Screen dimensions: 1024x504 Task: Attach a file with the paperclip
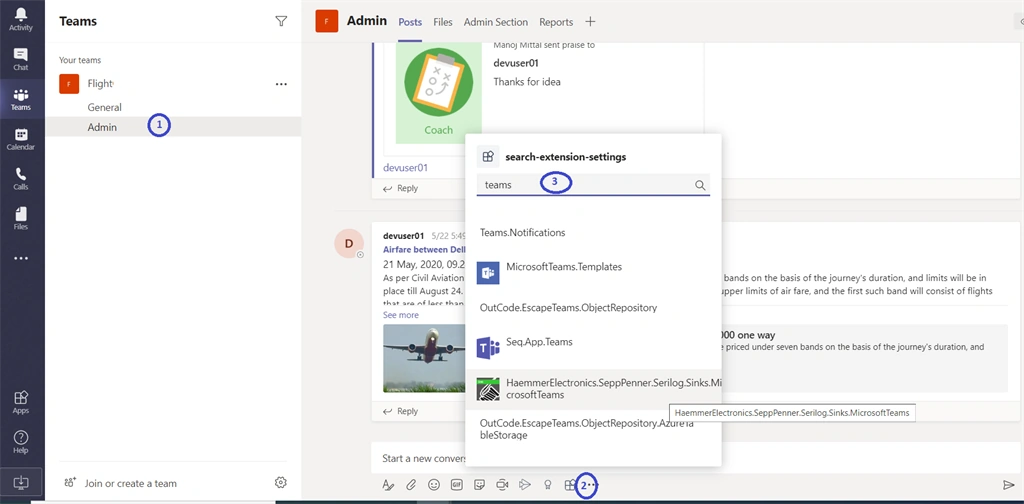[x=411, y=484]
